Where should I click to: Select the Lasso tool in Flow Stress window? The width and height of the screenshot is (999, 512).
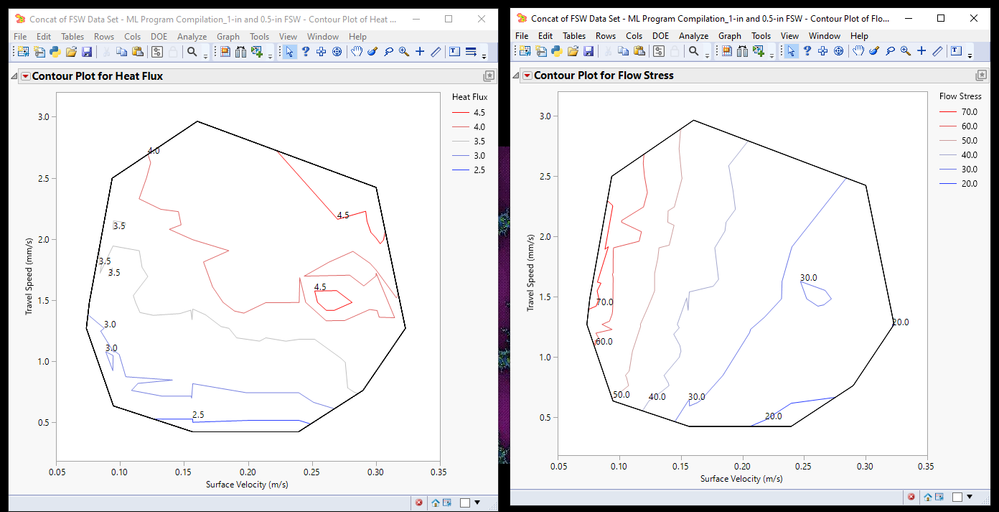coord(890,51)
